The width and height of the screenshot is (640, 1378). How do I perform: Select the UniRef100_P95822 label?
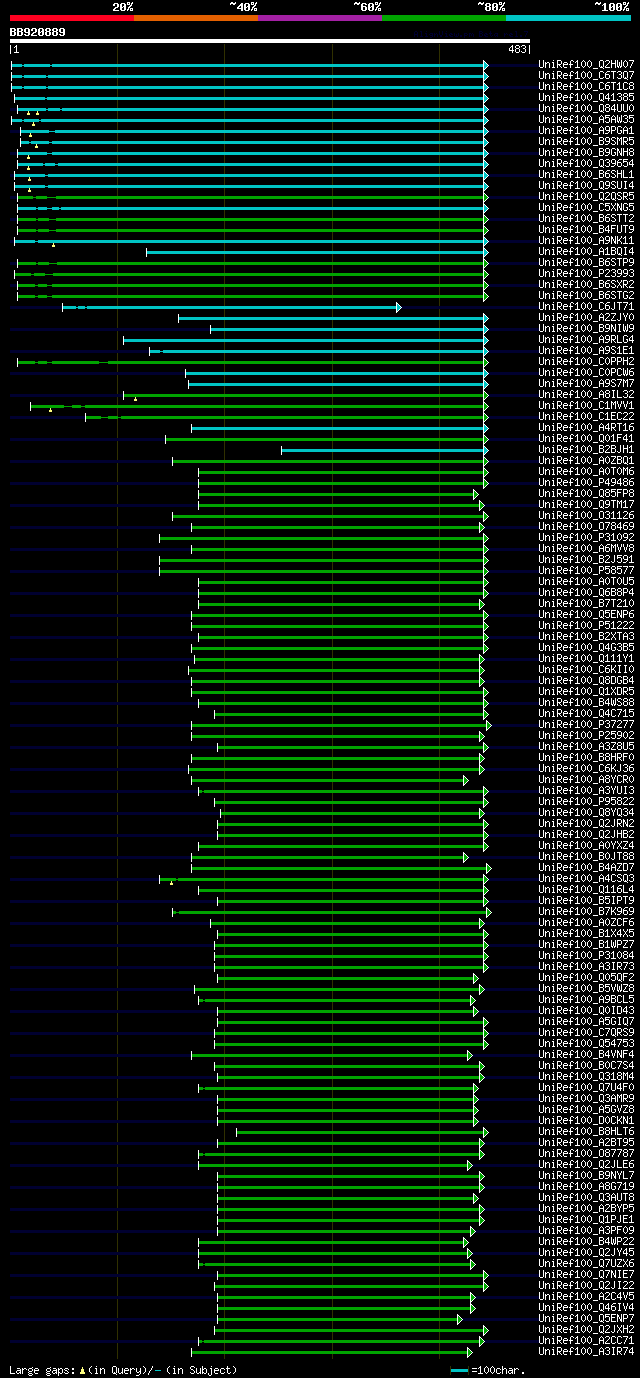click(586, 801)
